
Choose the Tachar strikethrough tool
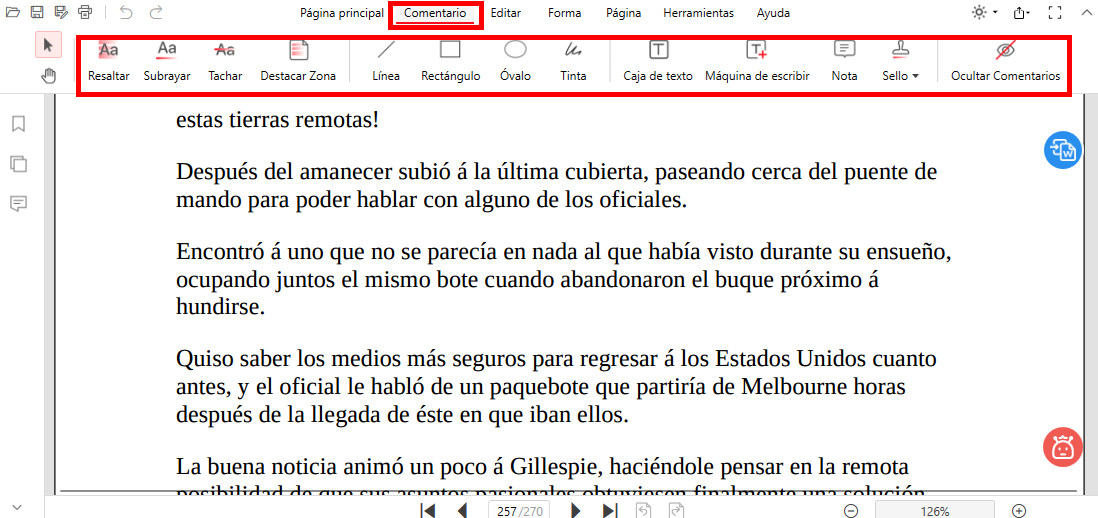225,62
